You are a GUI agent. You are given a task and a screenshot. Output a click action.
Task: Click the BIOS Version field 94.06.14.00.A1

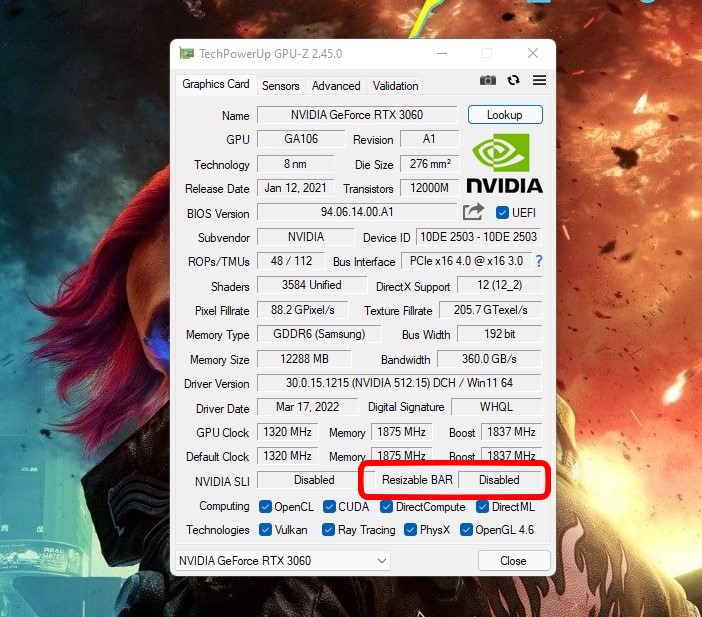(x=357, y=212)
